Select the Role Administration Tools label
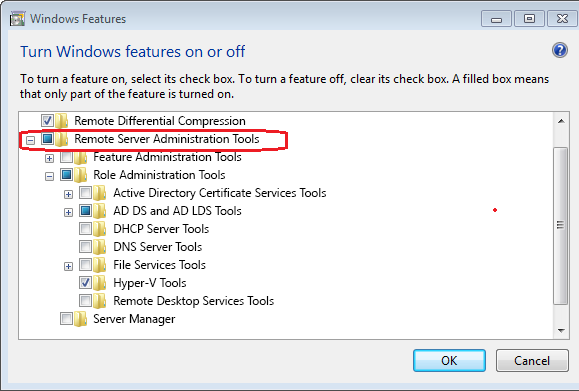 click(159, 175)
